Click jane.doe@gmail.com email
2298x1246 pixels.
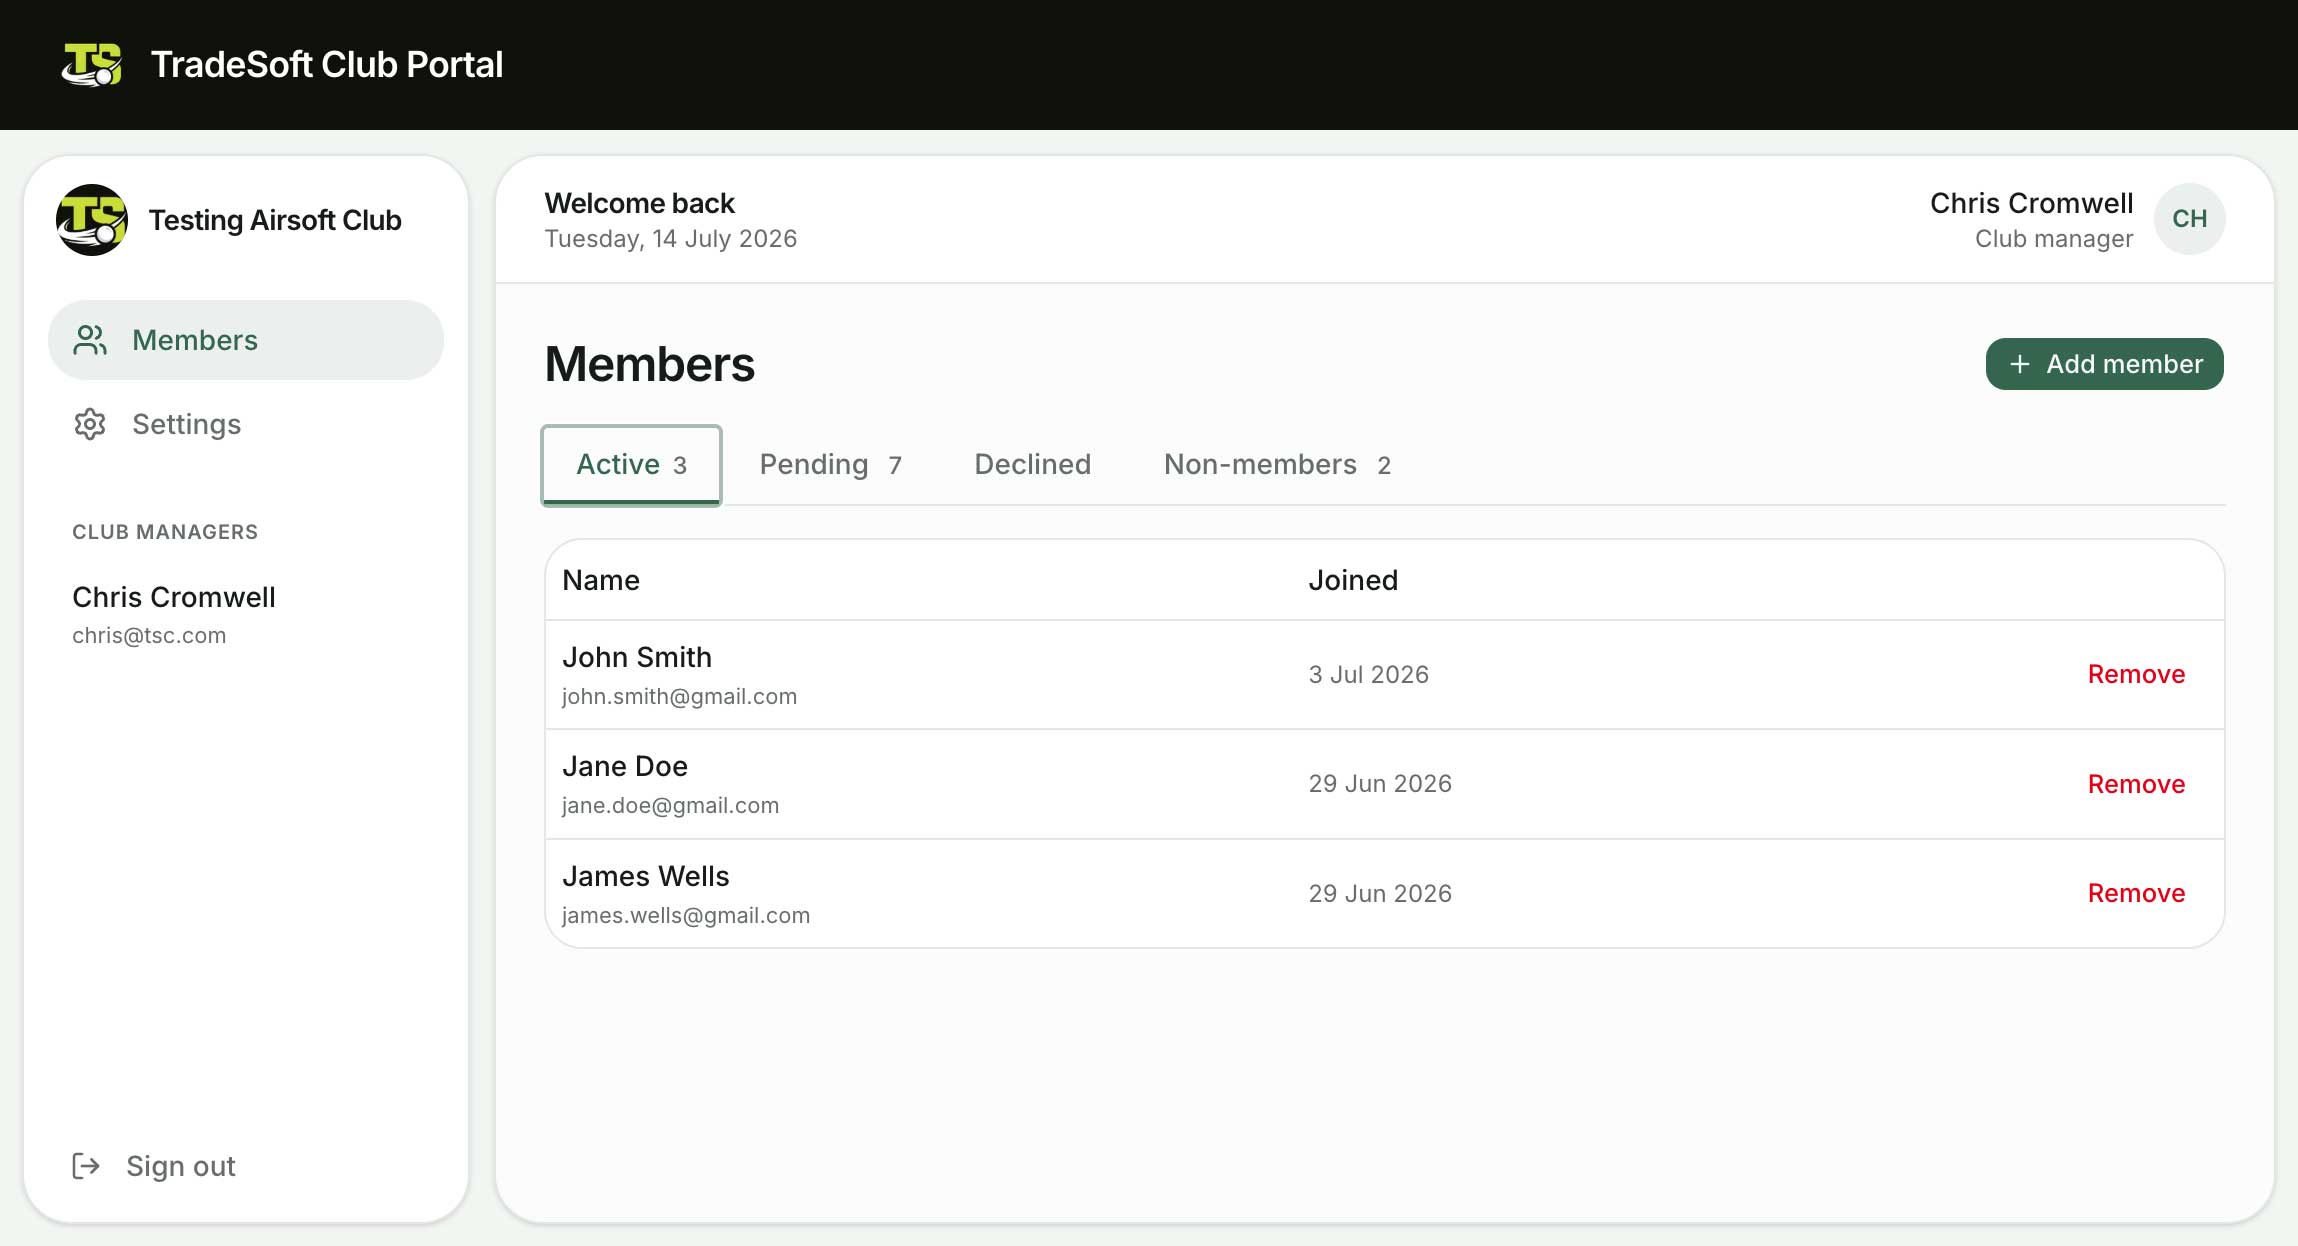tap(670, 806)
